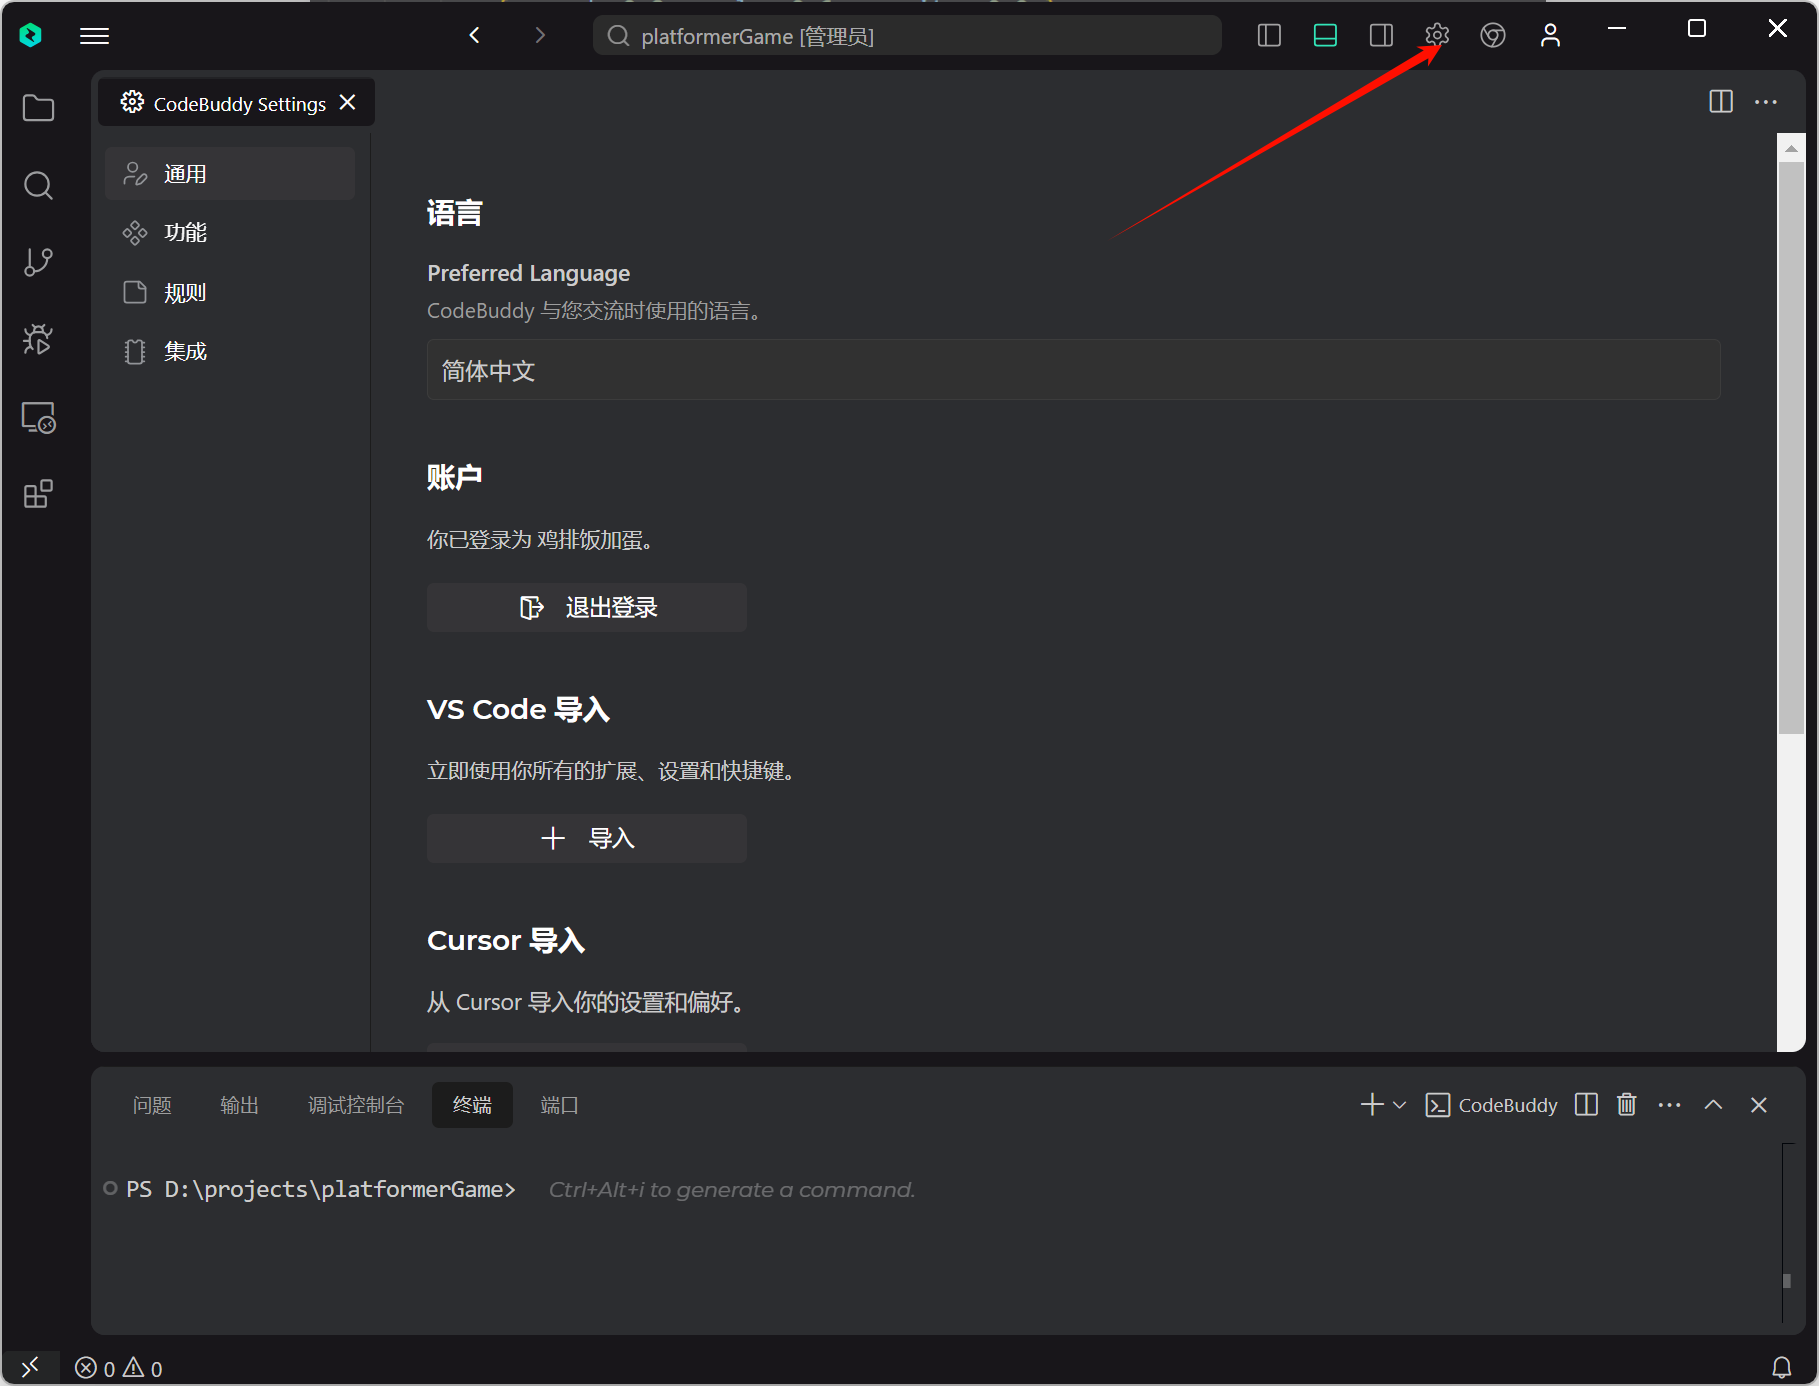
Task: Split the terminal pane
Action: click(x=1586, y=1105)
